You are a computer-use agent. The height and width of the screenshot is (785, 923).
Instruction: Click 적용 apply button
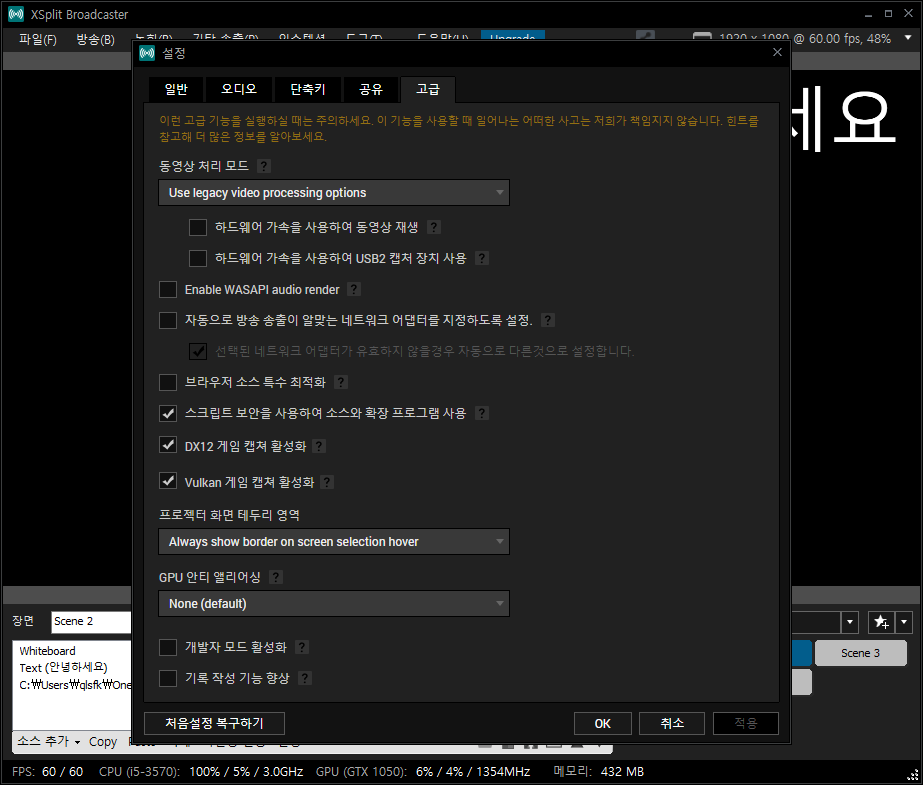pos(746,723)
